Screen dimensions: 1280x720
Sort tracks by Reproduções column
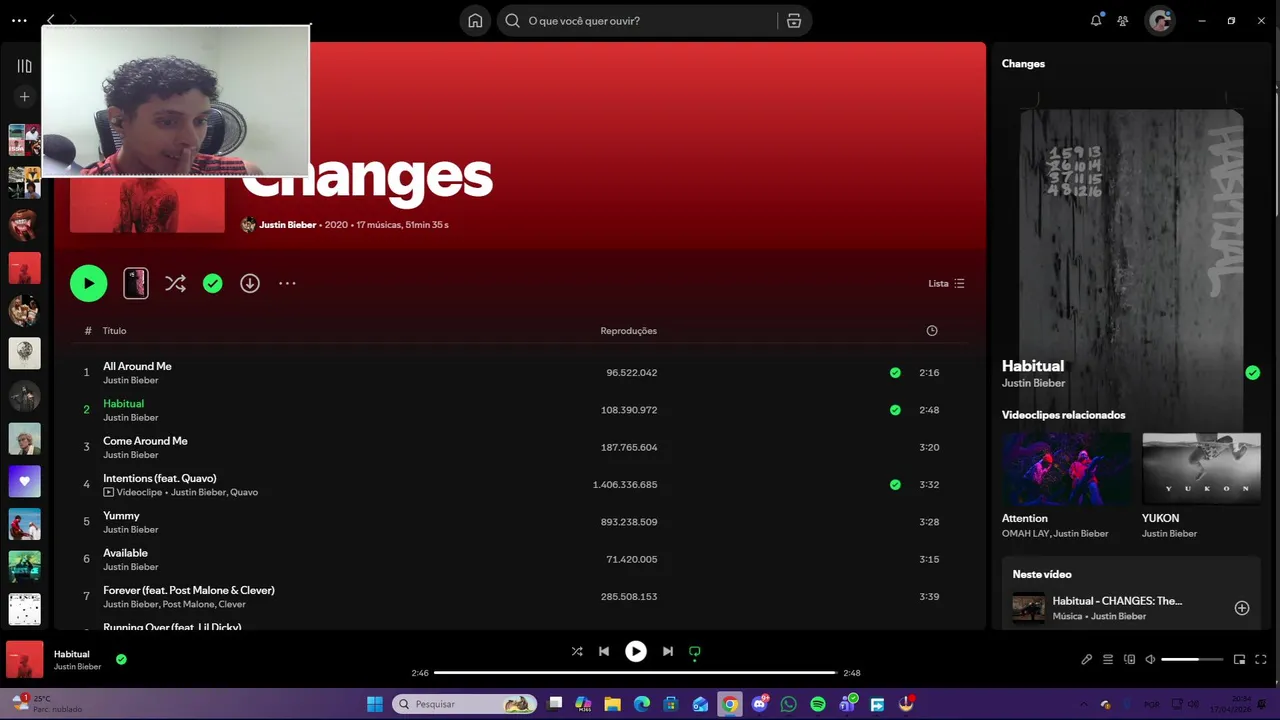click(x=628, y=331)
